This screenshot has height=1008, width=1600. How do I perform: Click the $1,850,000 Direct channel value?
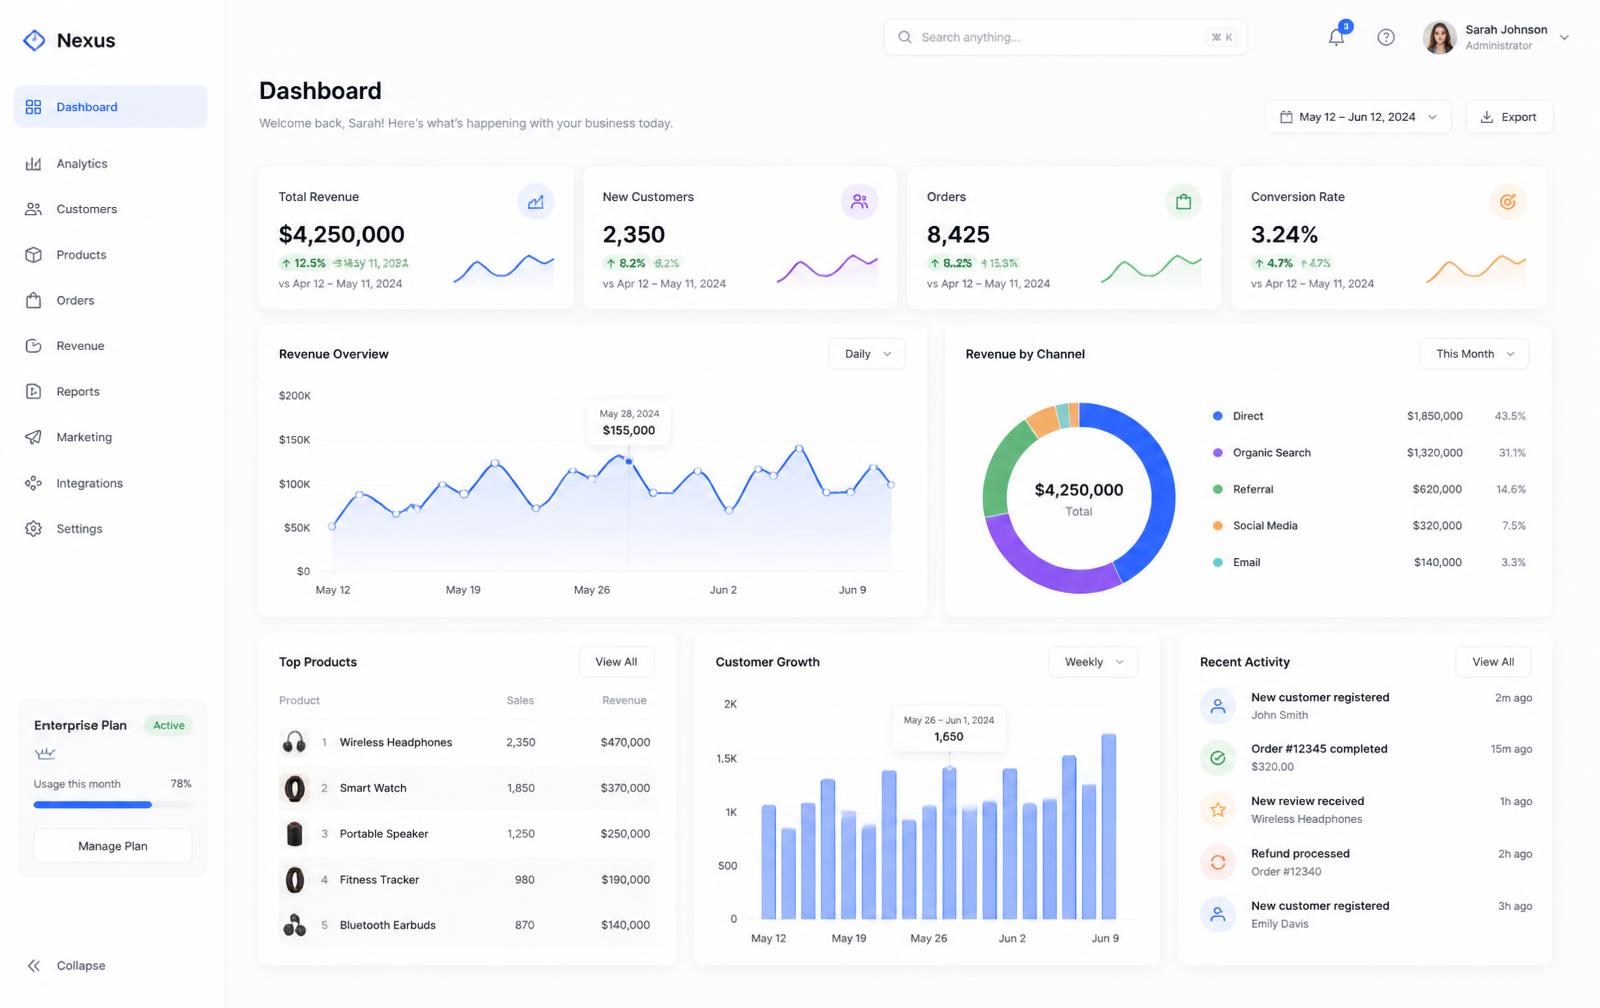pos(1435,416)
